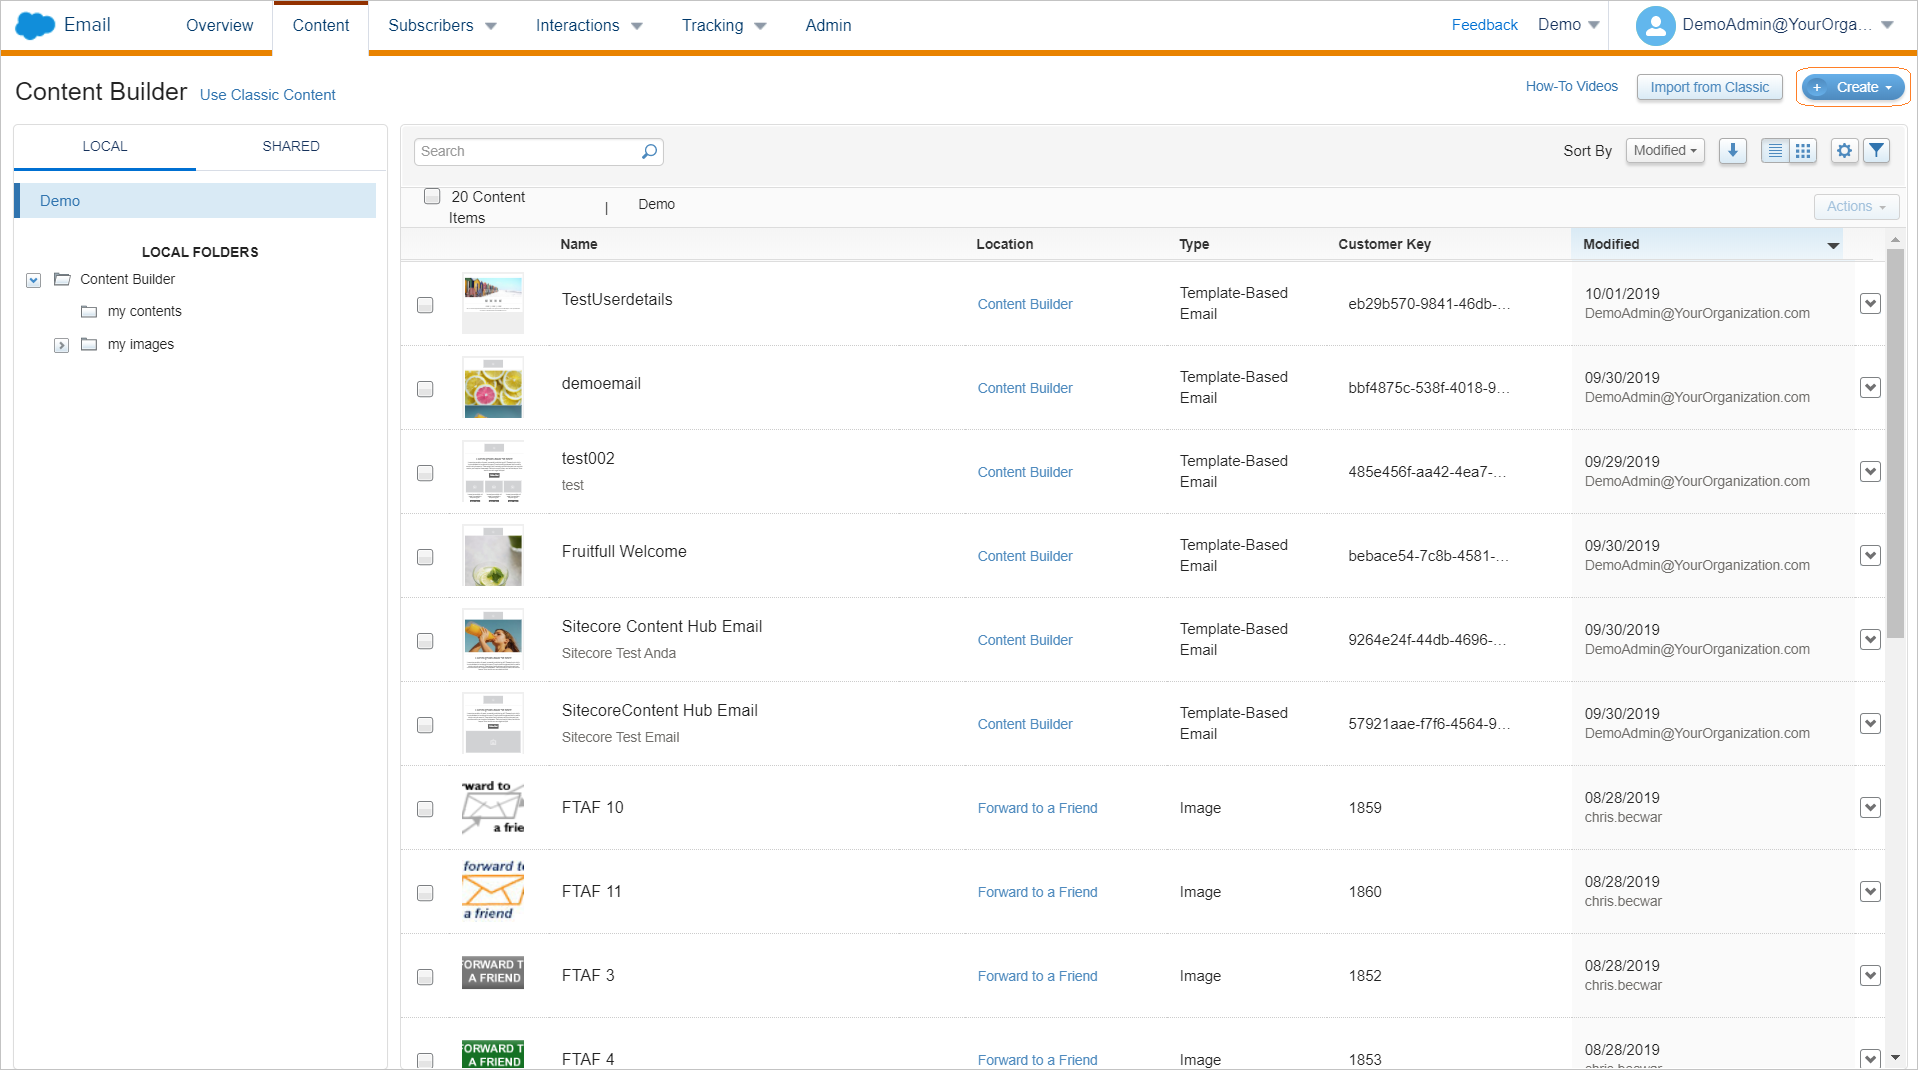1918x1070 pixels.
Task: Select the Demo item in left panel
Action: 197,201
